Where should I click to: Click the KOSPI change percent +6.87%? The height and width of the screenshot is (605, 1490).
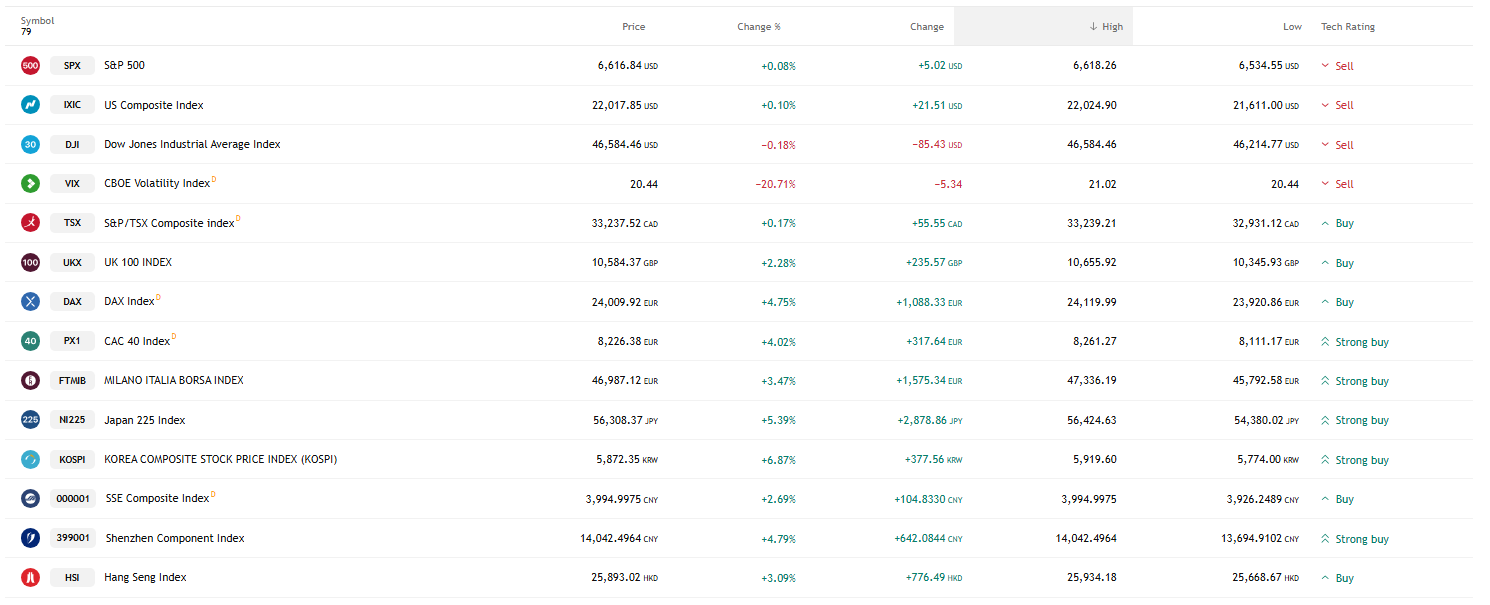[x=779, y=460]
